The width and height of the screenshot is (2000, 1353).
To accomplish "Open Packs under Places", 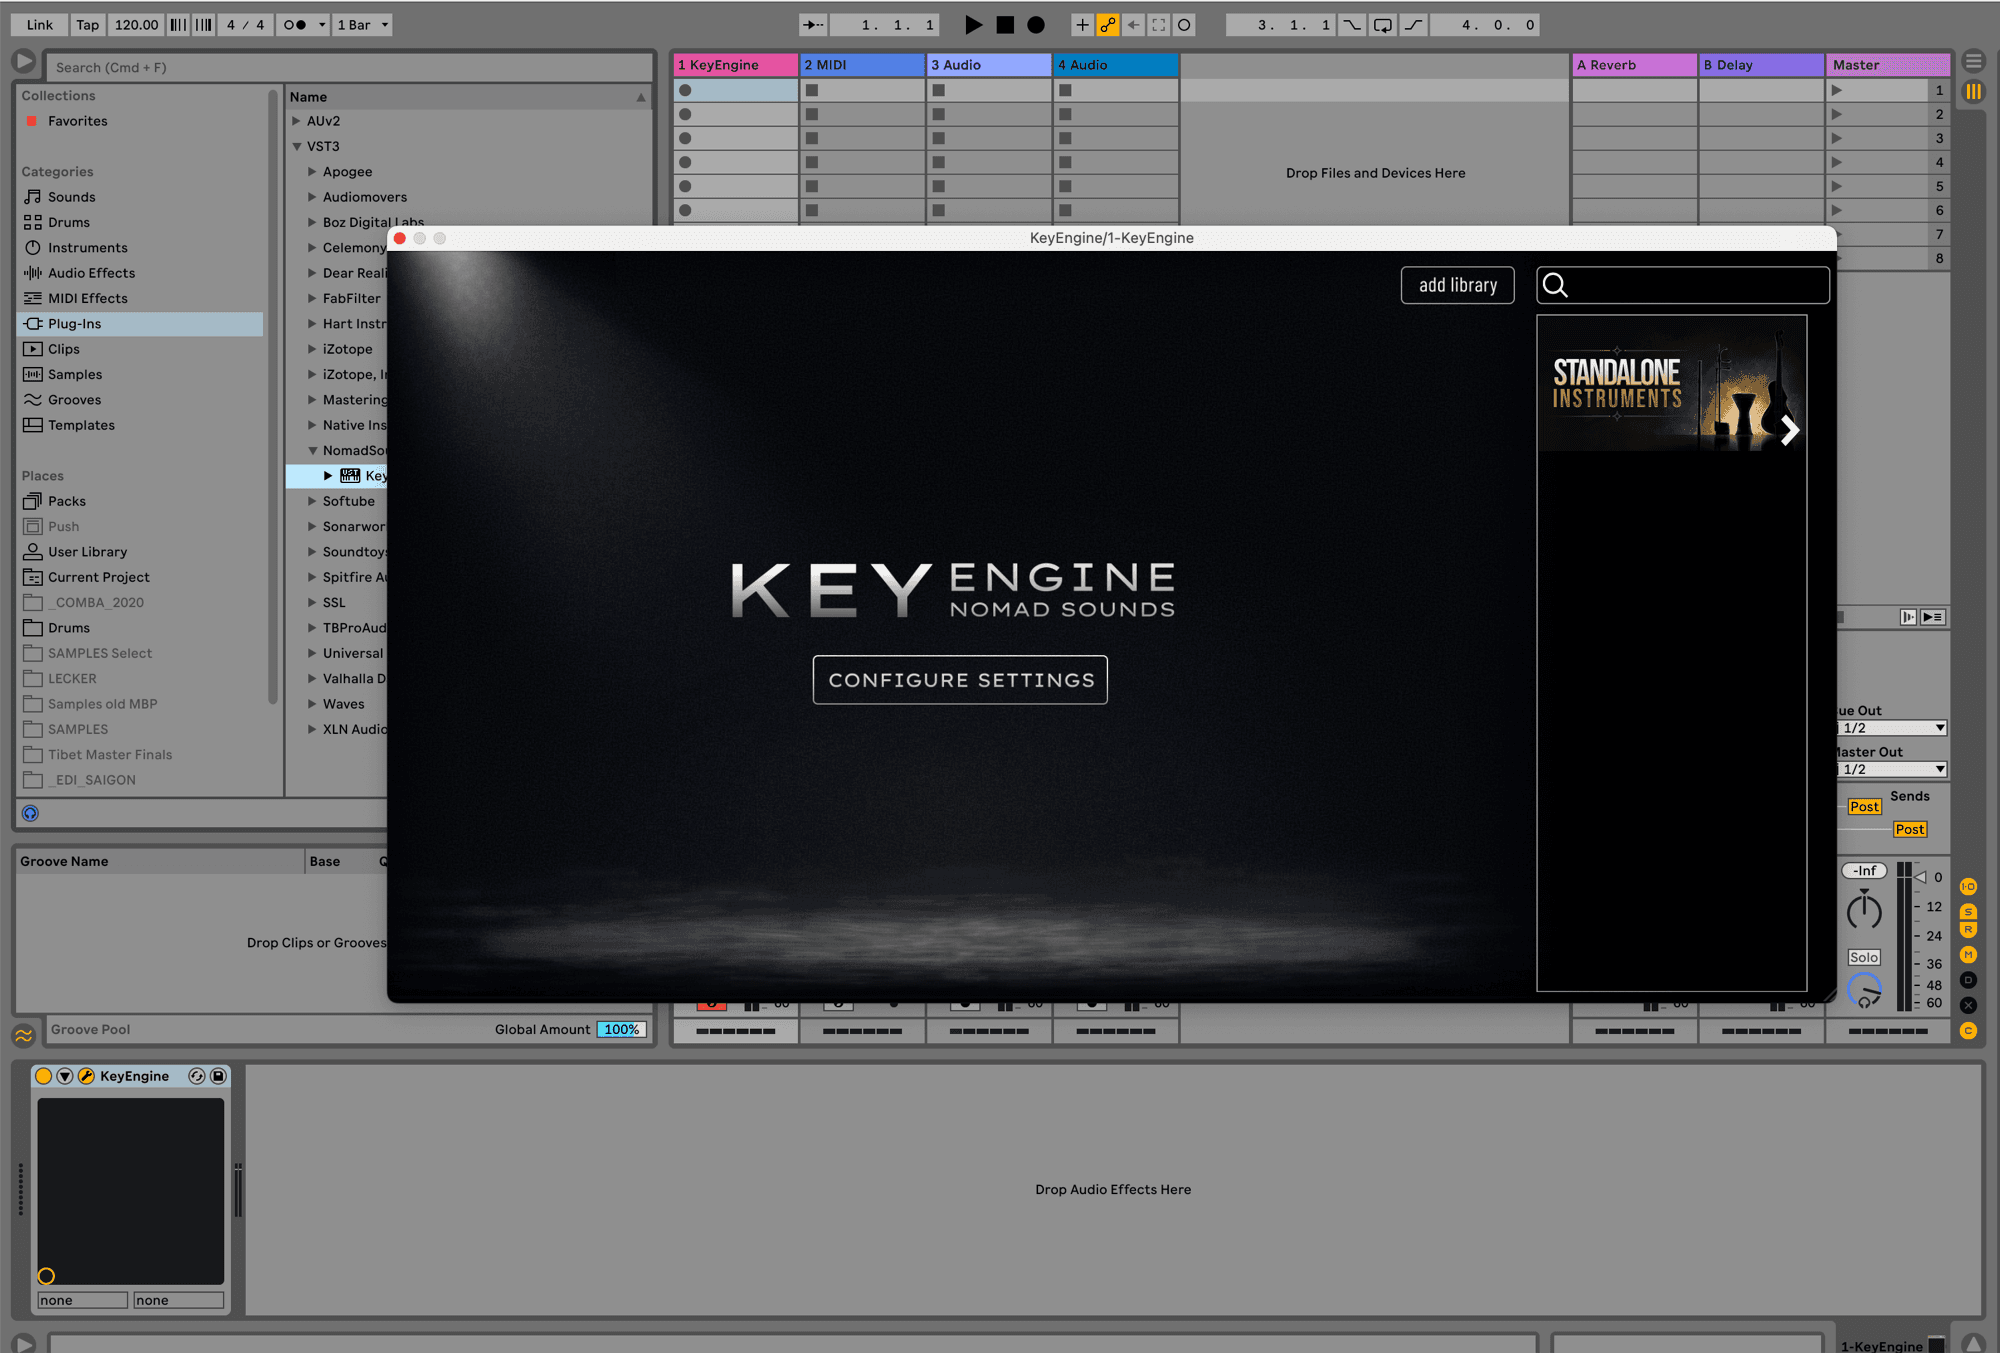I will pyautogui.click(x=67, y=501).
